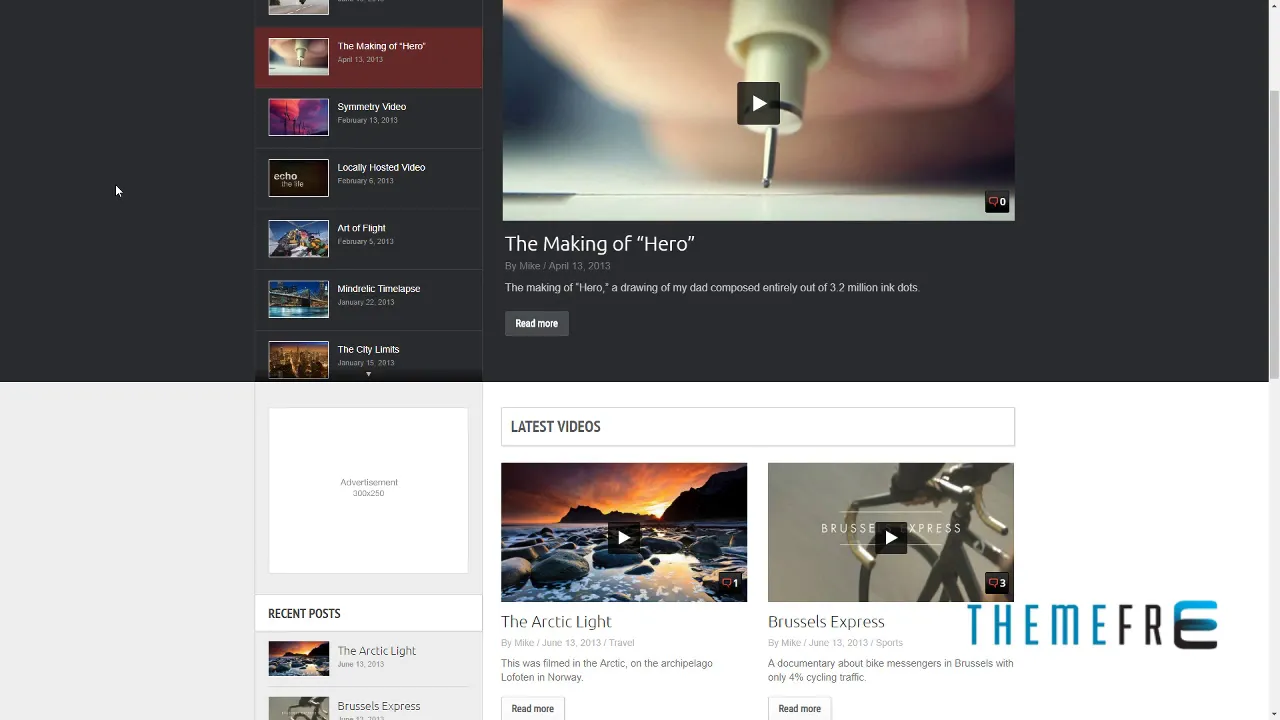
Task: Open the Sports category link
Action: [x=889, y=643]
